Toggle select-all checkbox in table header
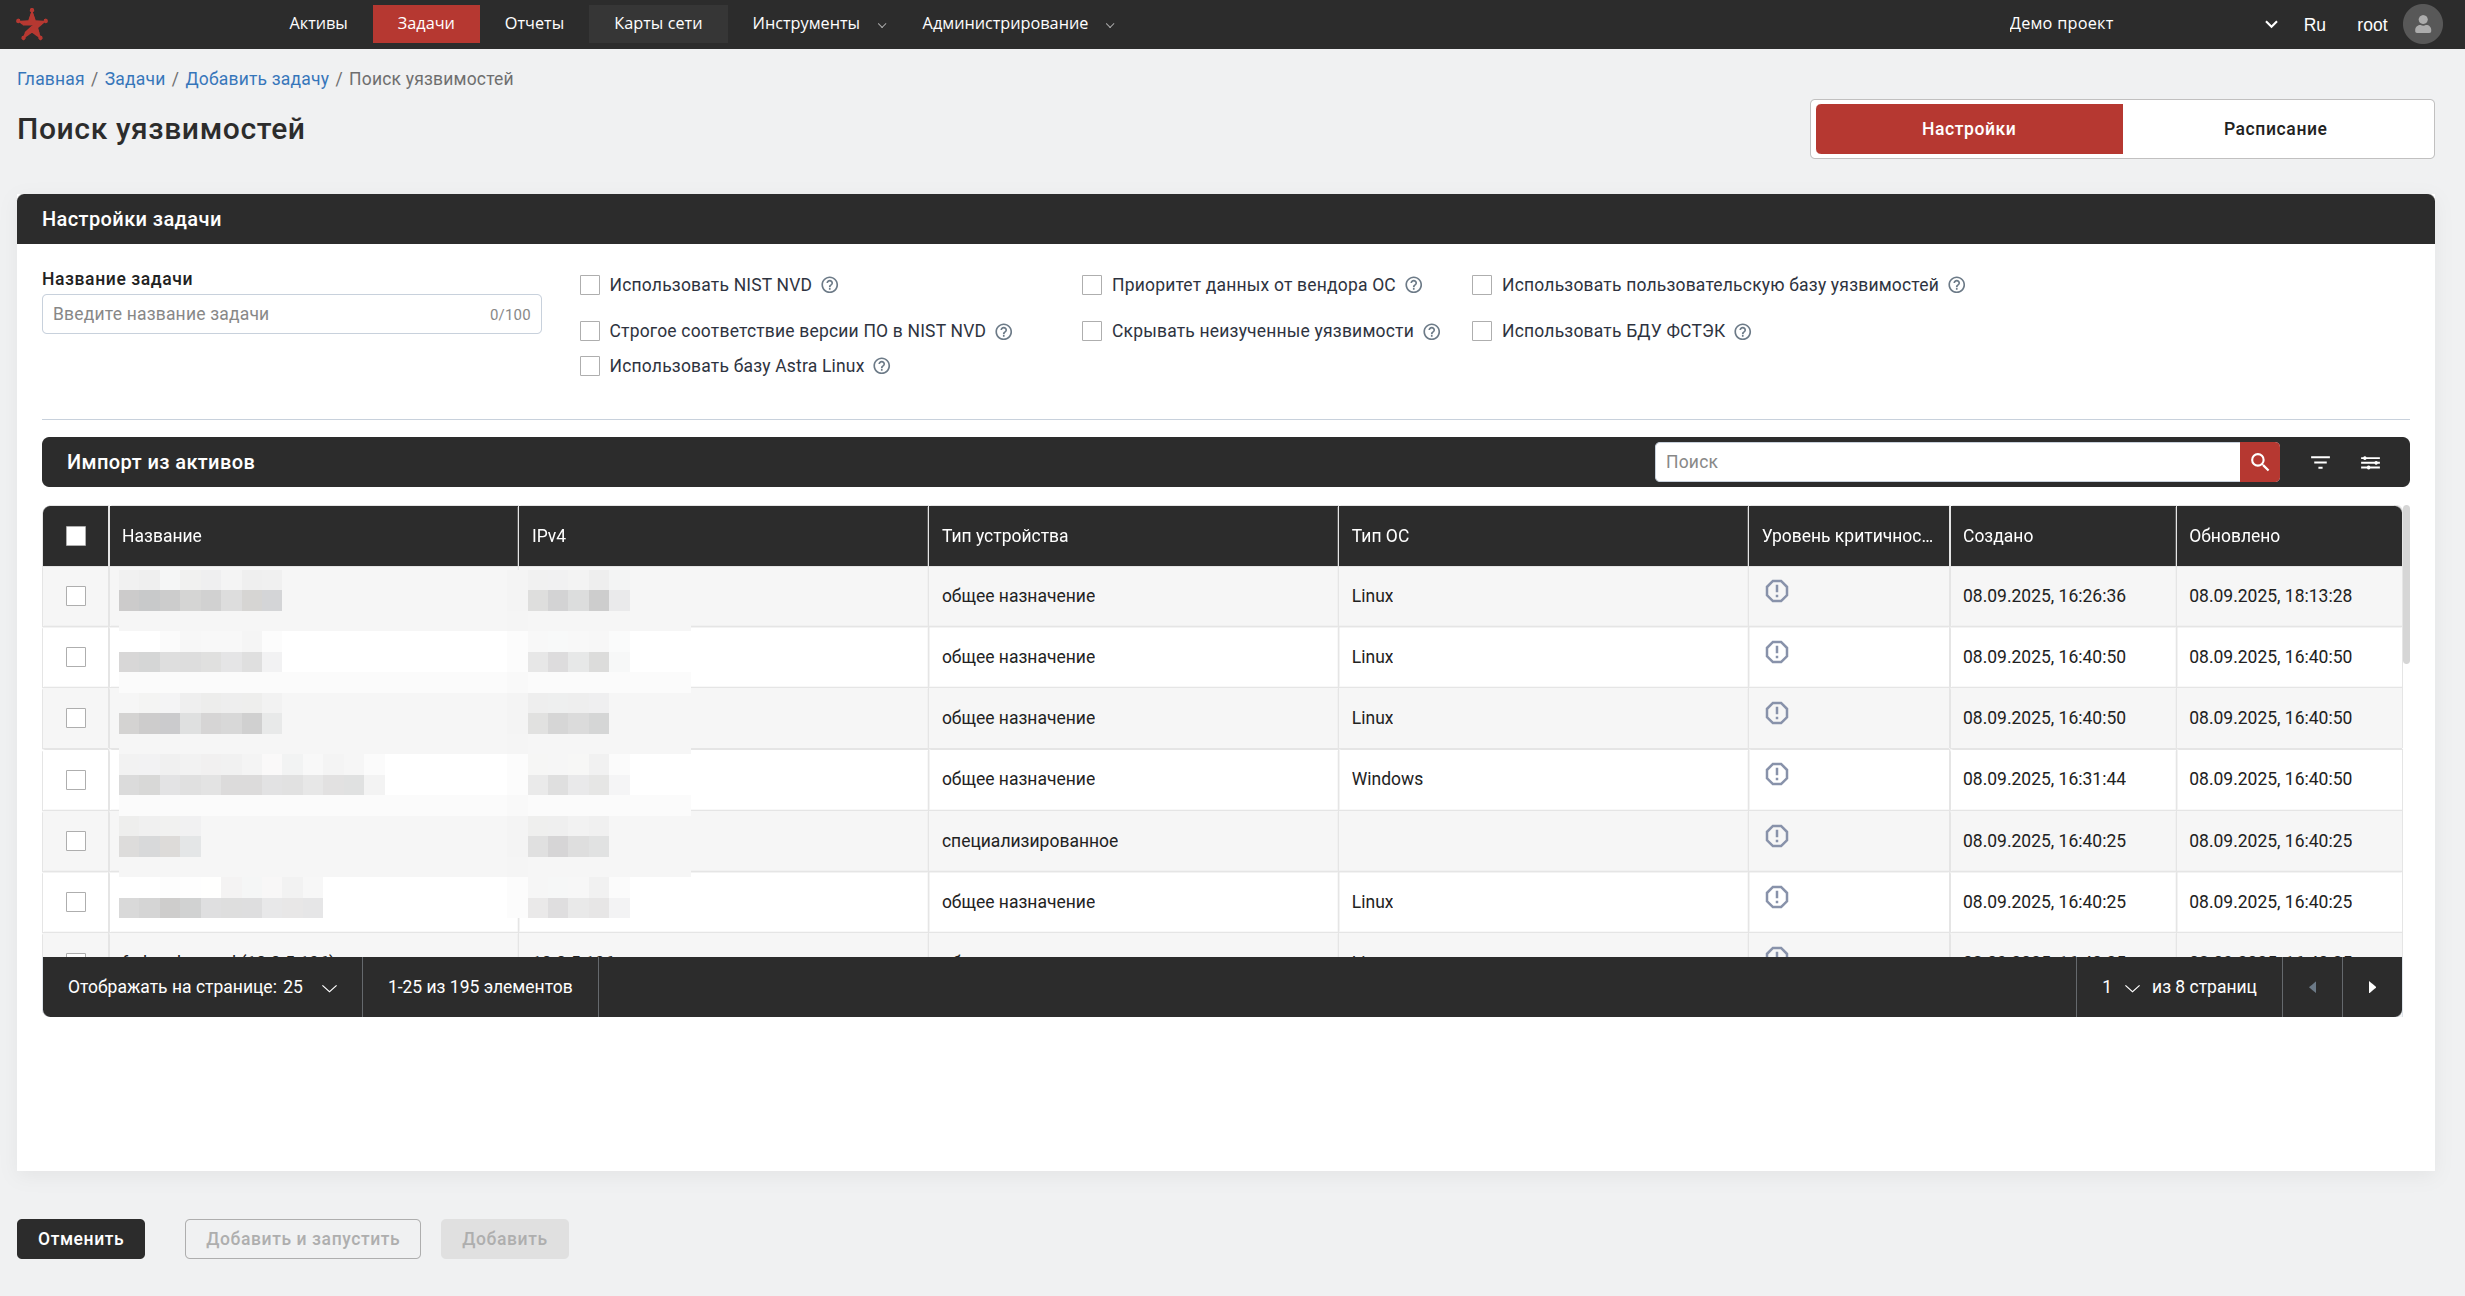 point(76,536)
